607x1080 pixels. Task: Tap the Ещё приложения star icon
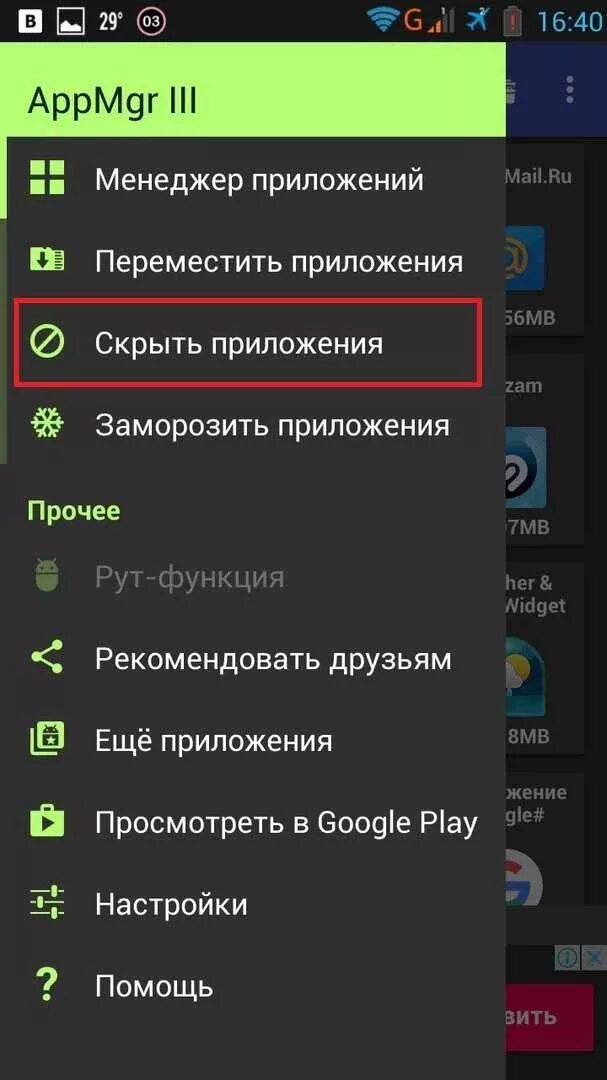pyautogui.click(x=47, y=738)
